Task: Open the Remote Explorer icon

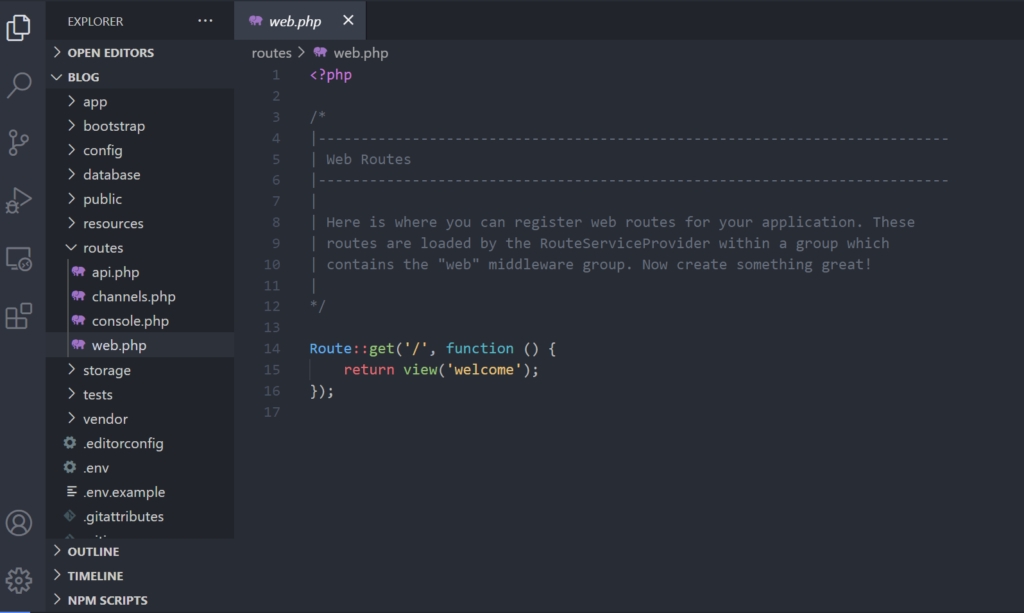Action: coord(19,259)
